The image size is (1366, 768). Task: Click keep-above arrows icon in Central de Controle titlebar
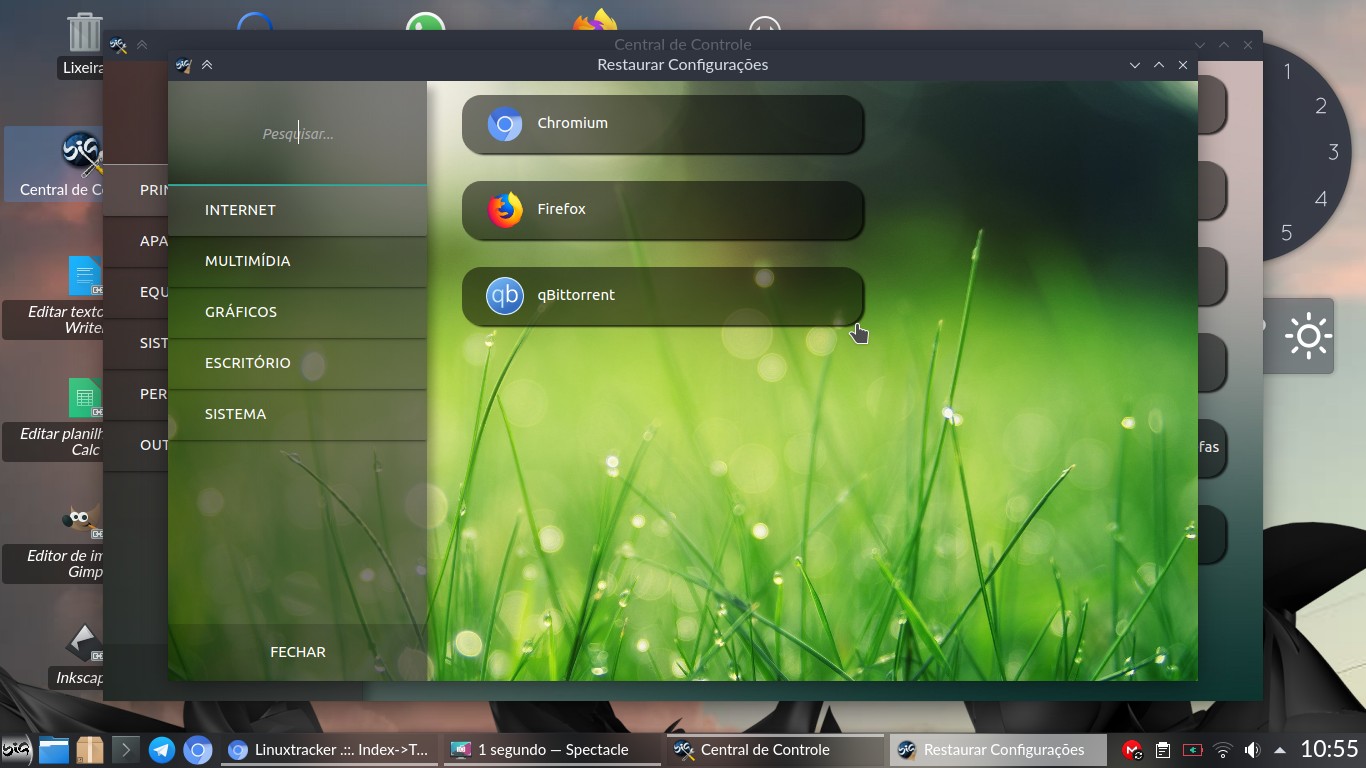coord(142,45)
